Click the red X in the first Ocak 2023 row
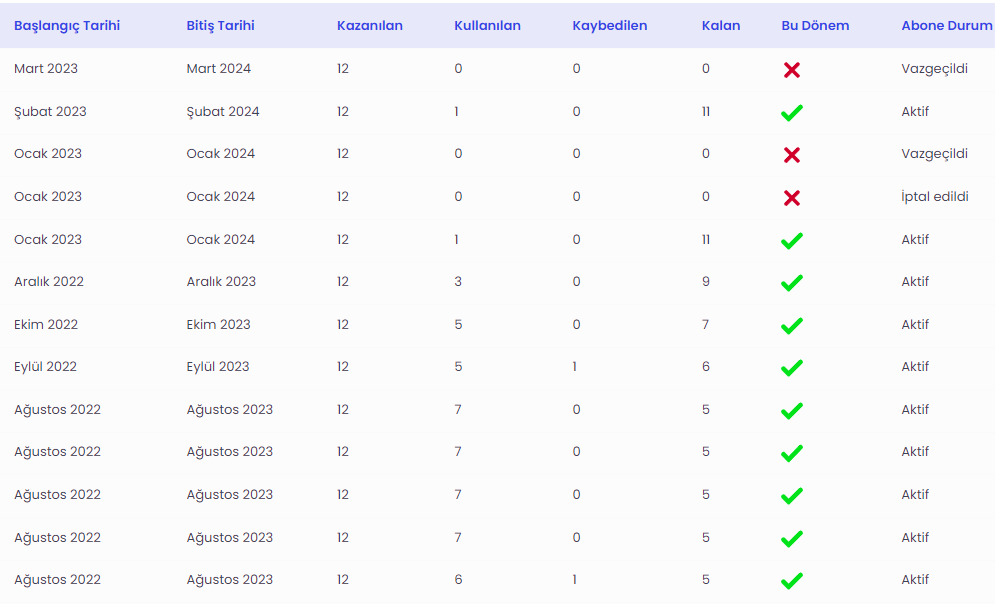The width and height of the screenshot is (995, 604). click(x=791, y=155)
